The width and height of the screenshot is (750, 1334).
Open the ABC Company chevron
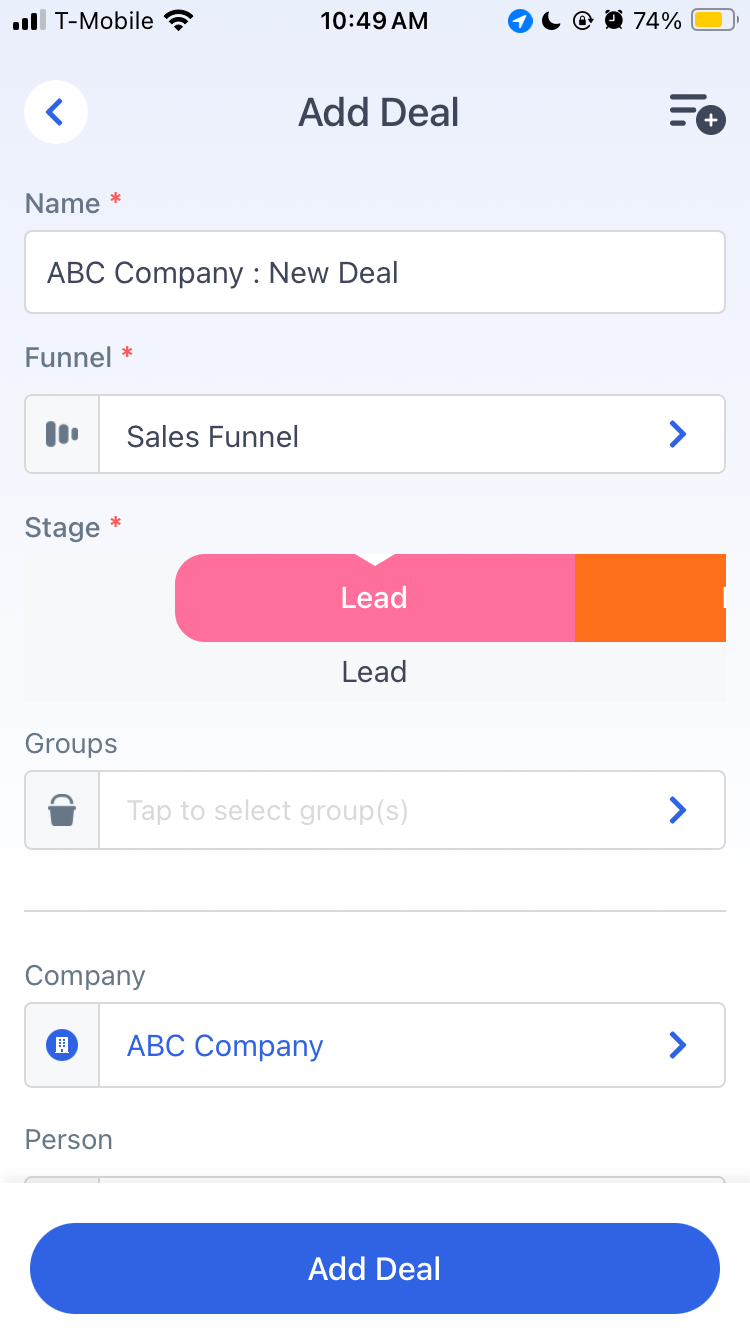coord(678,1045)
